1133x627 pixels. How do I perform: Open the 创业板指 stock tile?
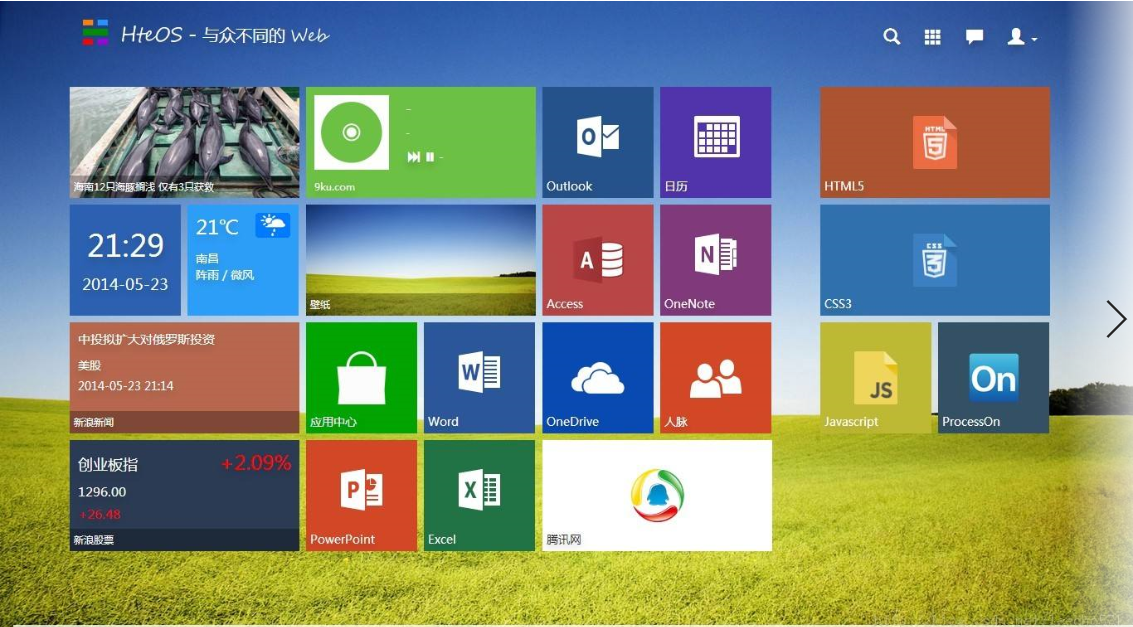pos(184,496)
